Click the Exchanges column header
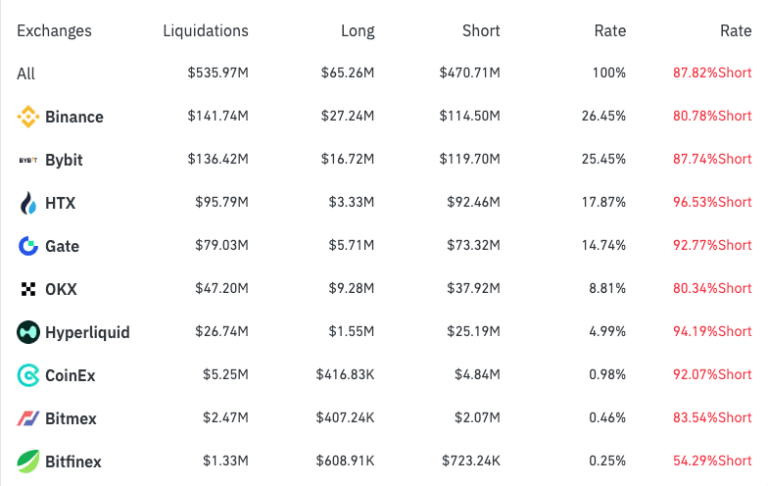This screenshot has width=768, height=486. (54, 31)
